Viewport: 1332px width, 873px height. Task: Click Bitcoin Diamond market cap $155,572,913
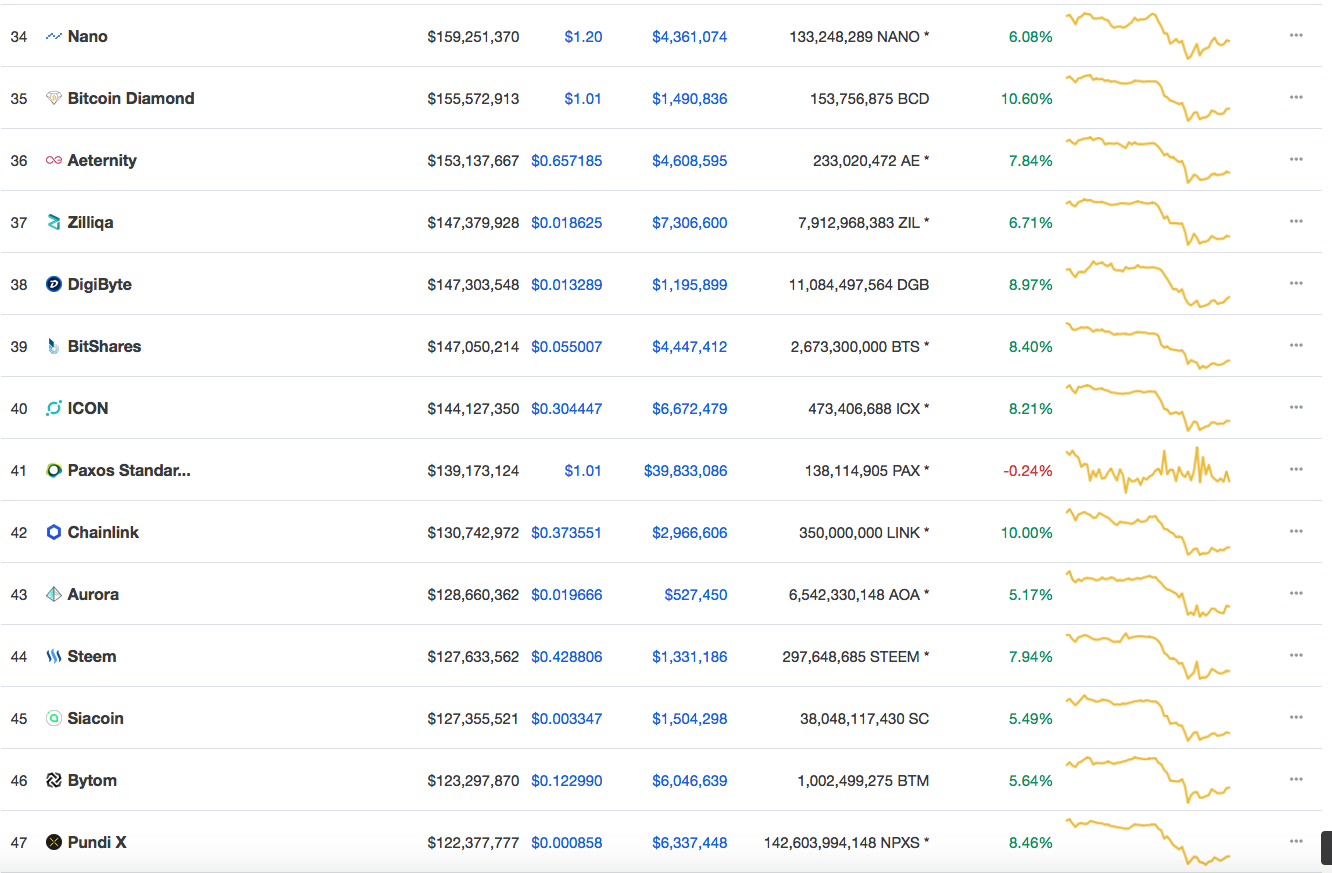tap(473, 99)
